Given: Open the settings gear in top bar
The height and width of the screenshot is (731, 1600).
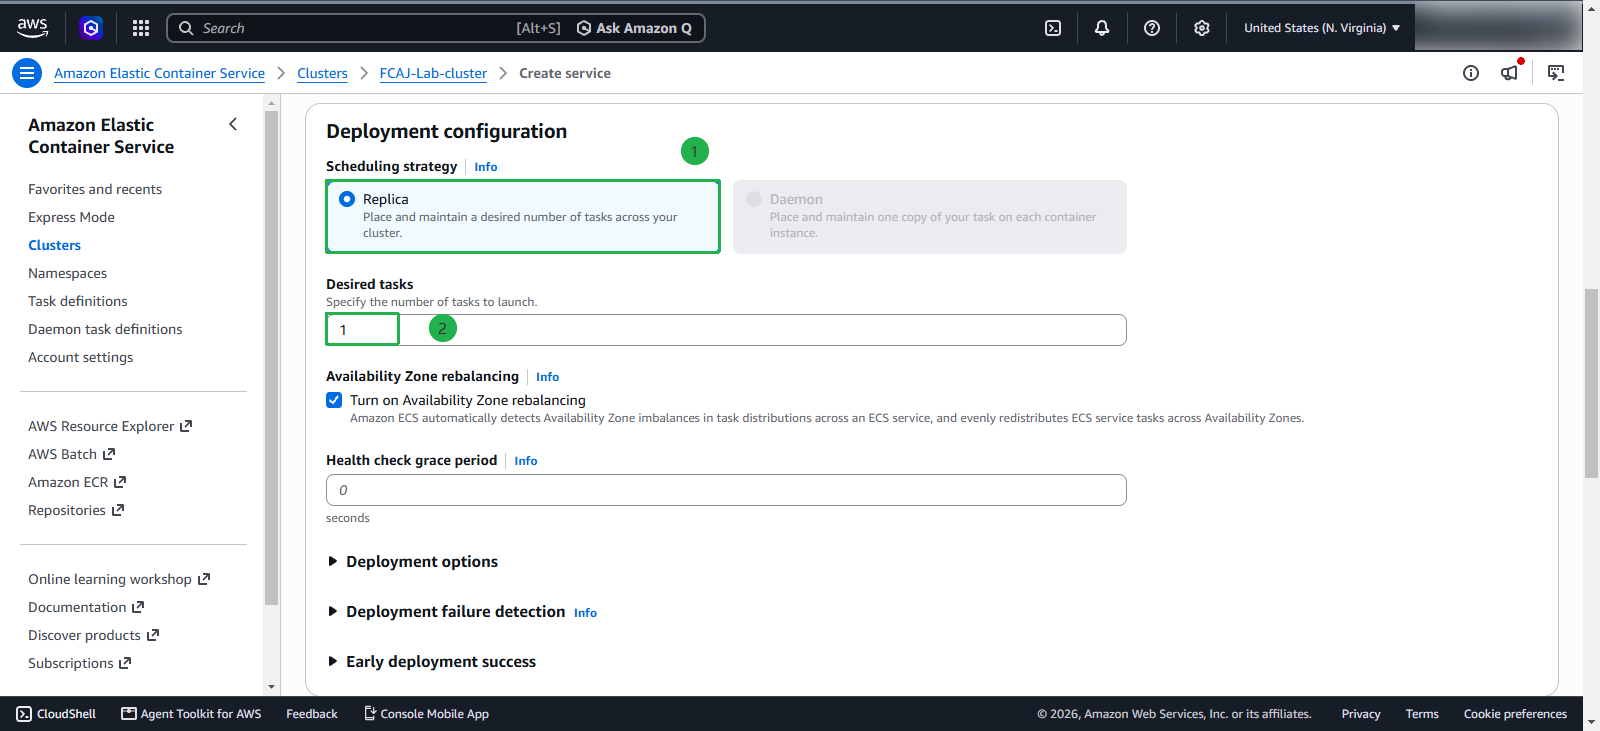Looking at the screenshot, I should pos(1202,28).
